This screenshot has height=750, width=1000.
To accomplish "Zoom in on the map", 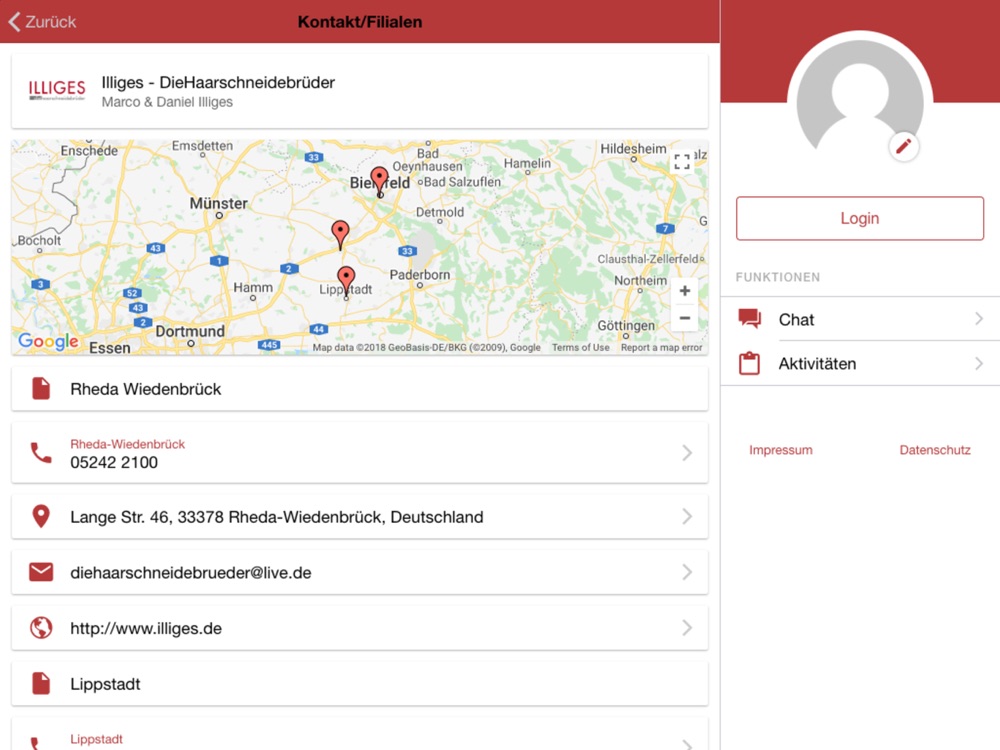I will (x=684, y=291).
